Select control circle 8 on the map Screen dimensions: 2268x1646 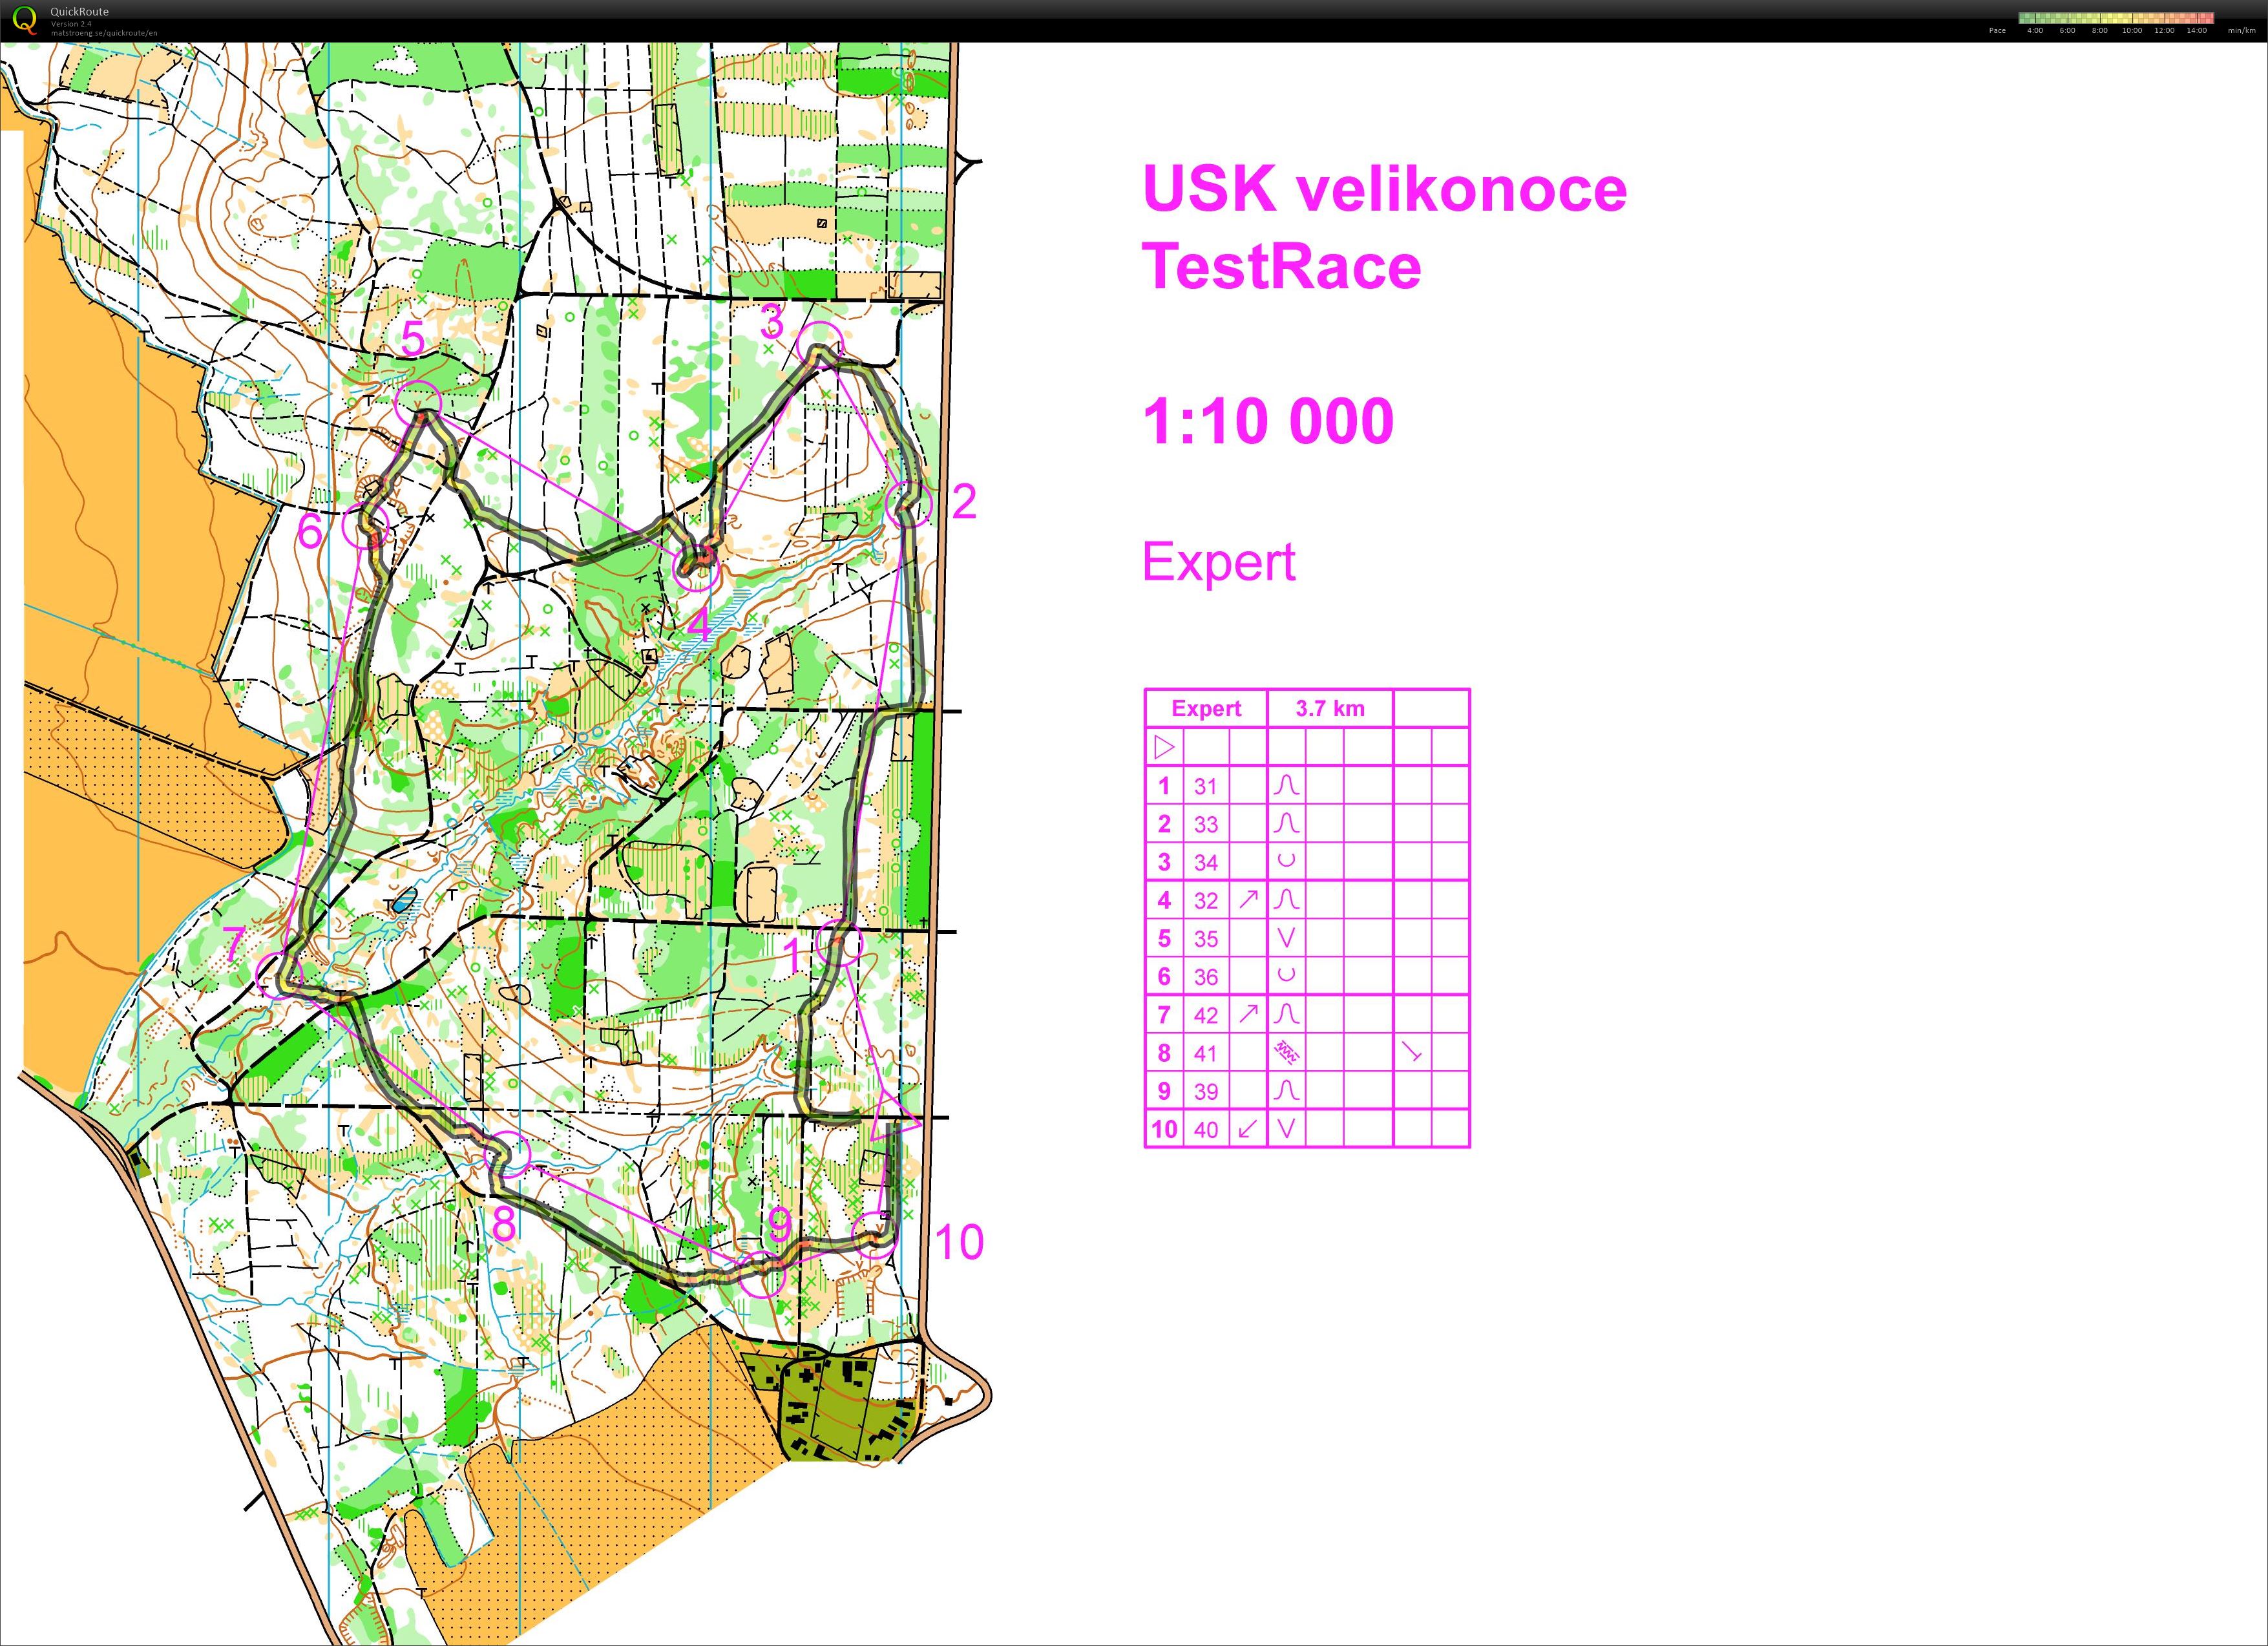[x=508, y=1155]
